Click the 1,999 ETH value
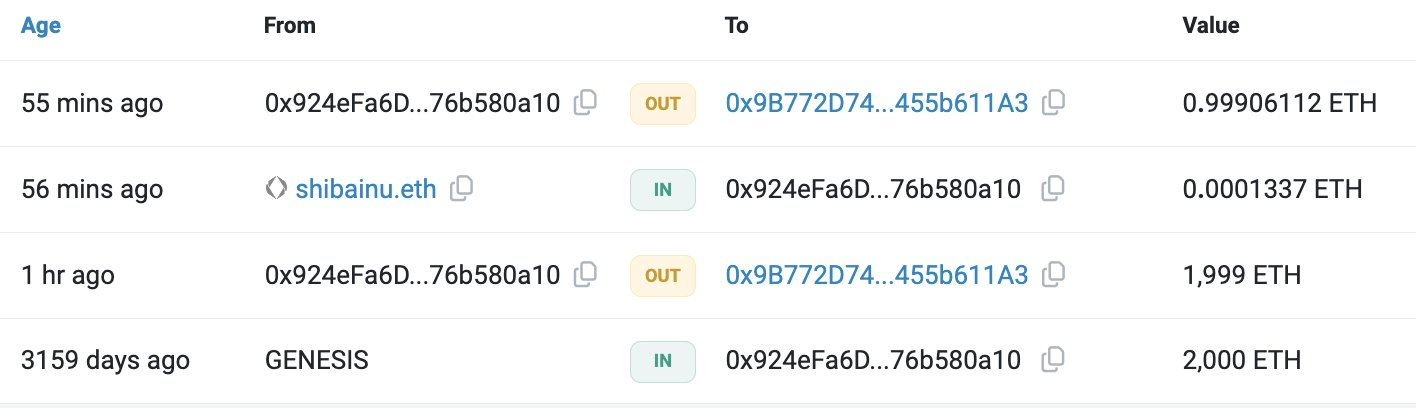The height and width of the screenshot is (408, 1416). coord(1241,274)
